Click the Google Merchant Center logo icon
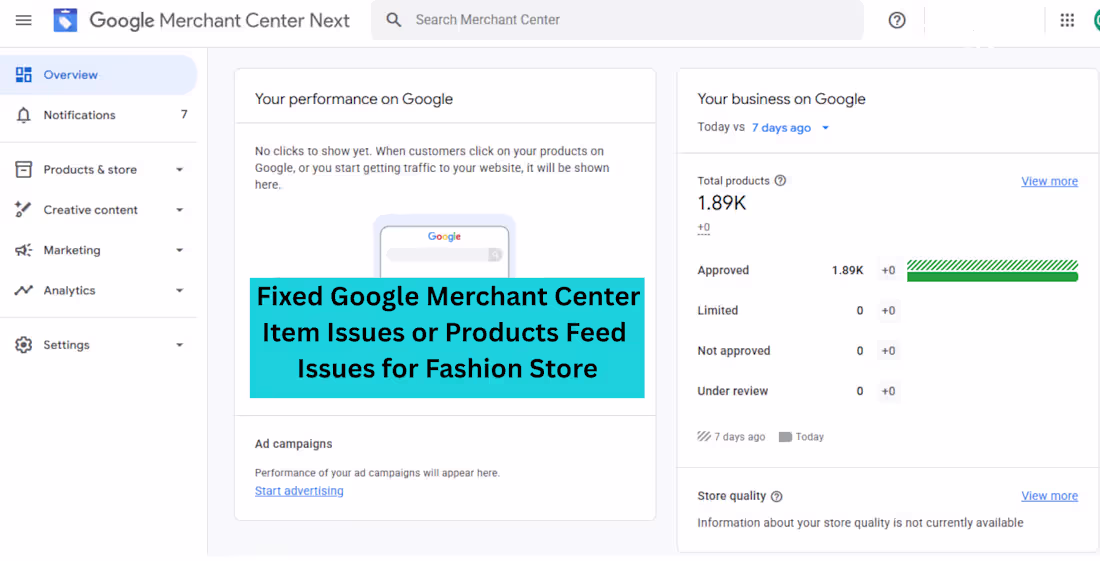This screenshot has height=561, width=1100. pyautogui.click(x=65, y=20)
